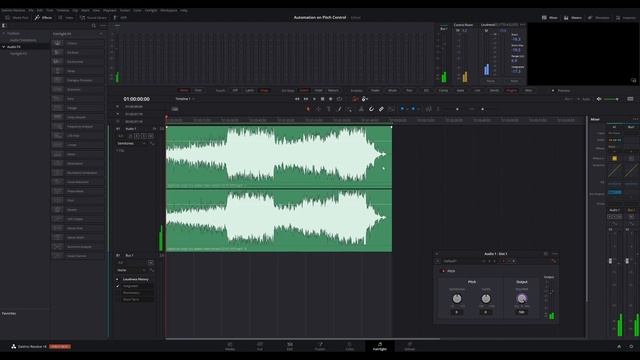Set Touch mode to Snap
The height and width of the screenshot is (360, 640).
click(264, 90)
